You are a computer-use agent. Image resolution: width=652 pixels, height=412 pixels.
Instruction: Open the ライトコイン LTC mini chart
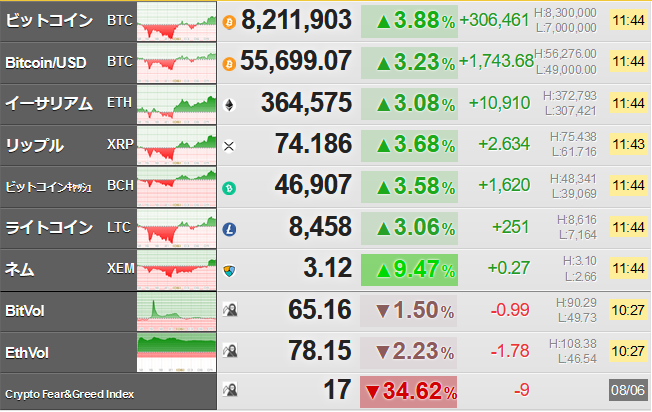176,228
